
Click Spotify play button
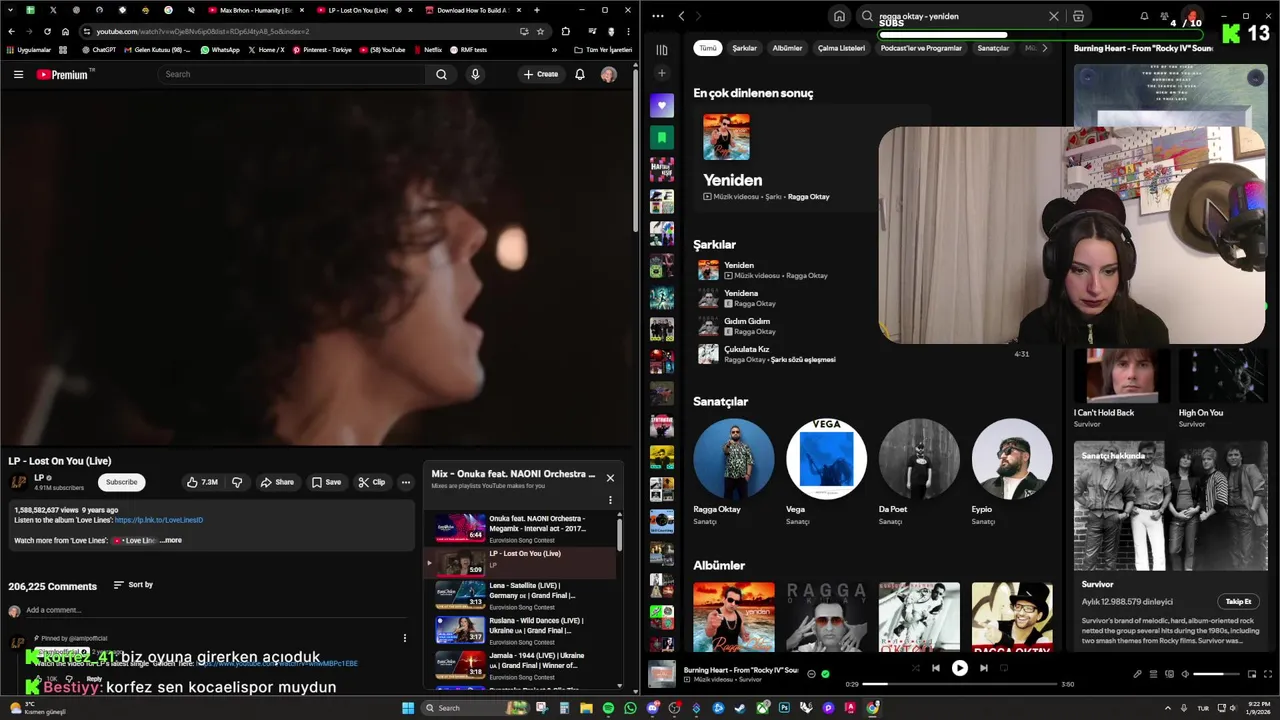[959, 668]
